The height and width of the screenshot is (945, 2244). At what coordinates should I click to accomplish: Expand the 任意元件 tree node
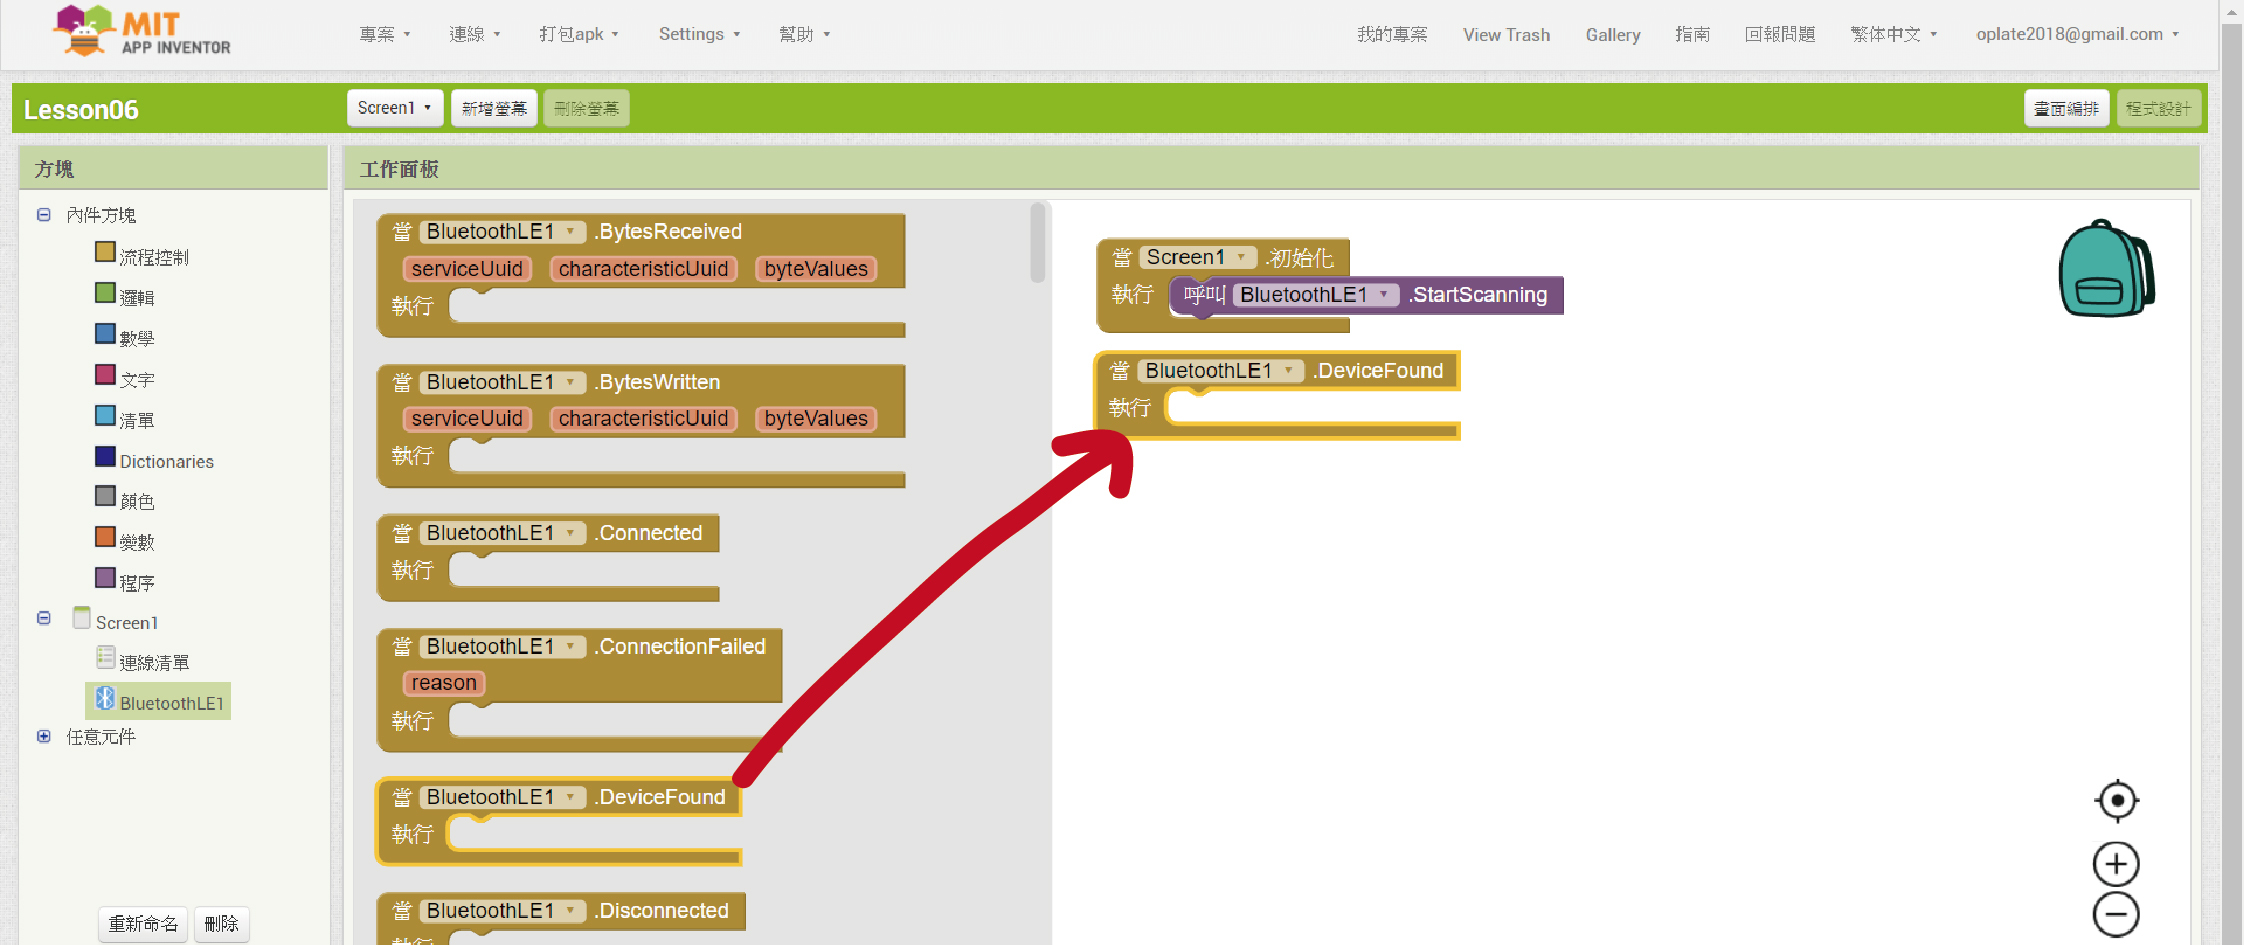click(44, 737)
